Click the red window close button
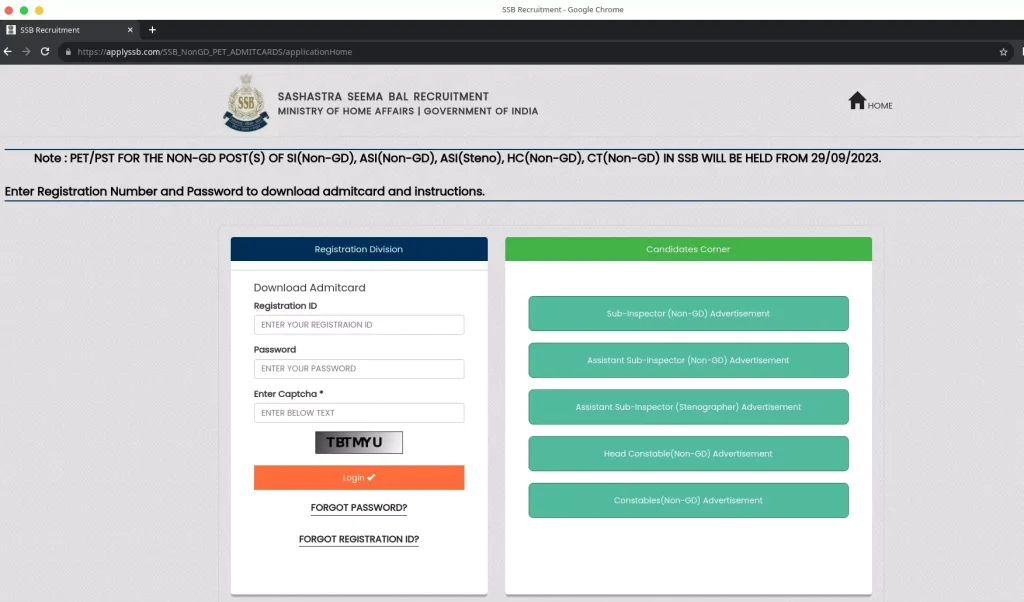Image resolution: width=1024 pixels, height=602 pixels. (x=8, y=10)
